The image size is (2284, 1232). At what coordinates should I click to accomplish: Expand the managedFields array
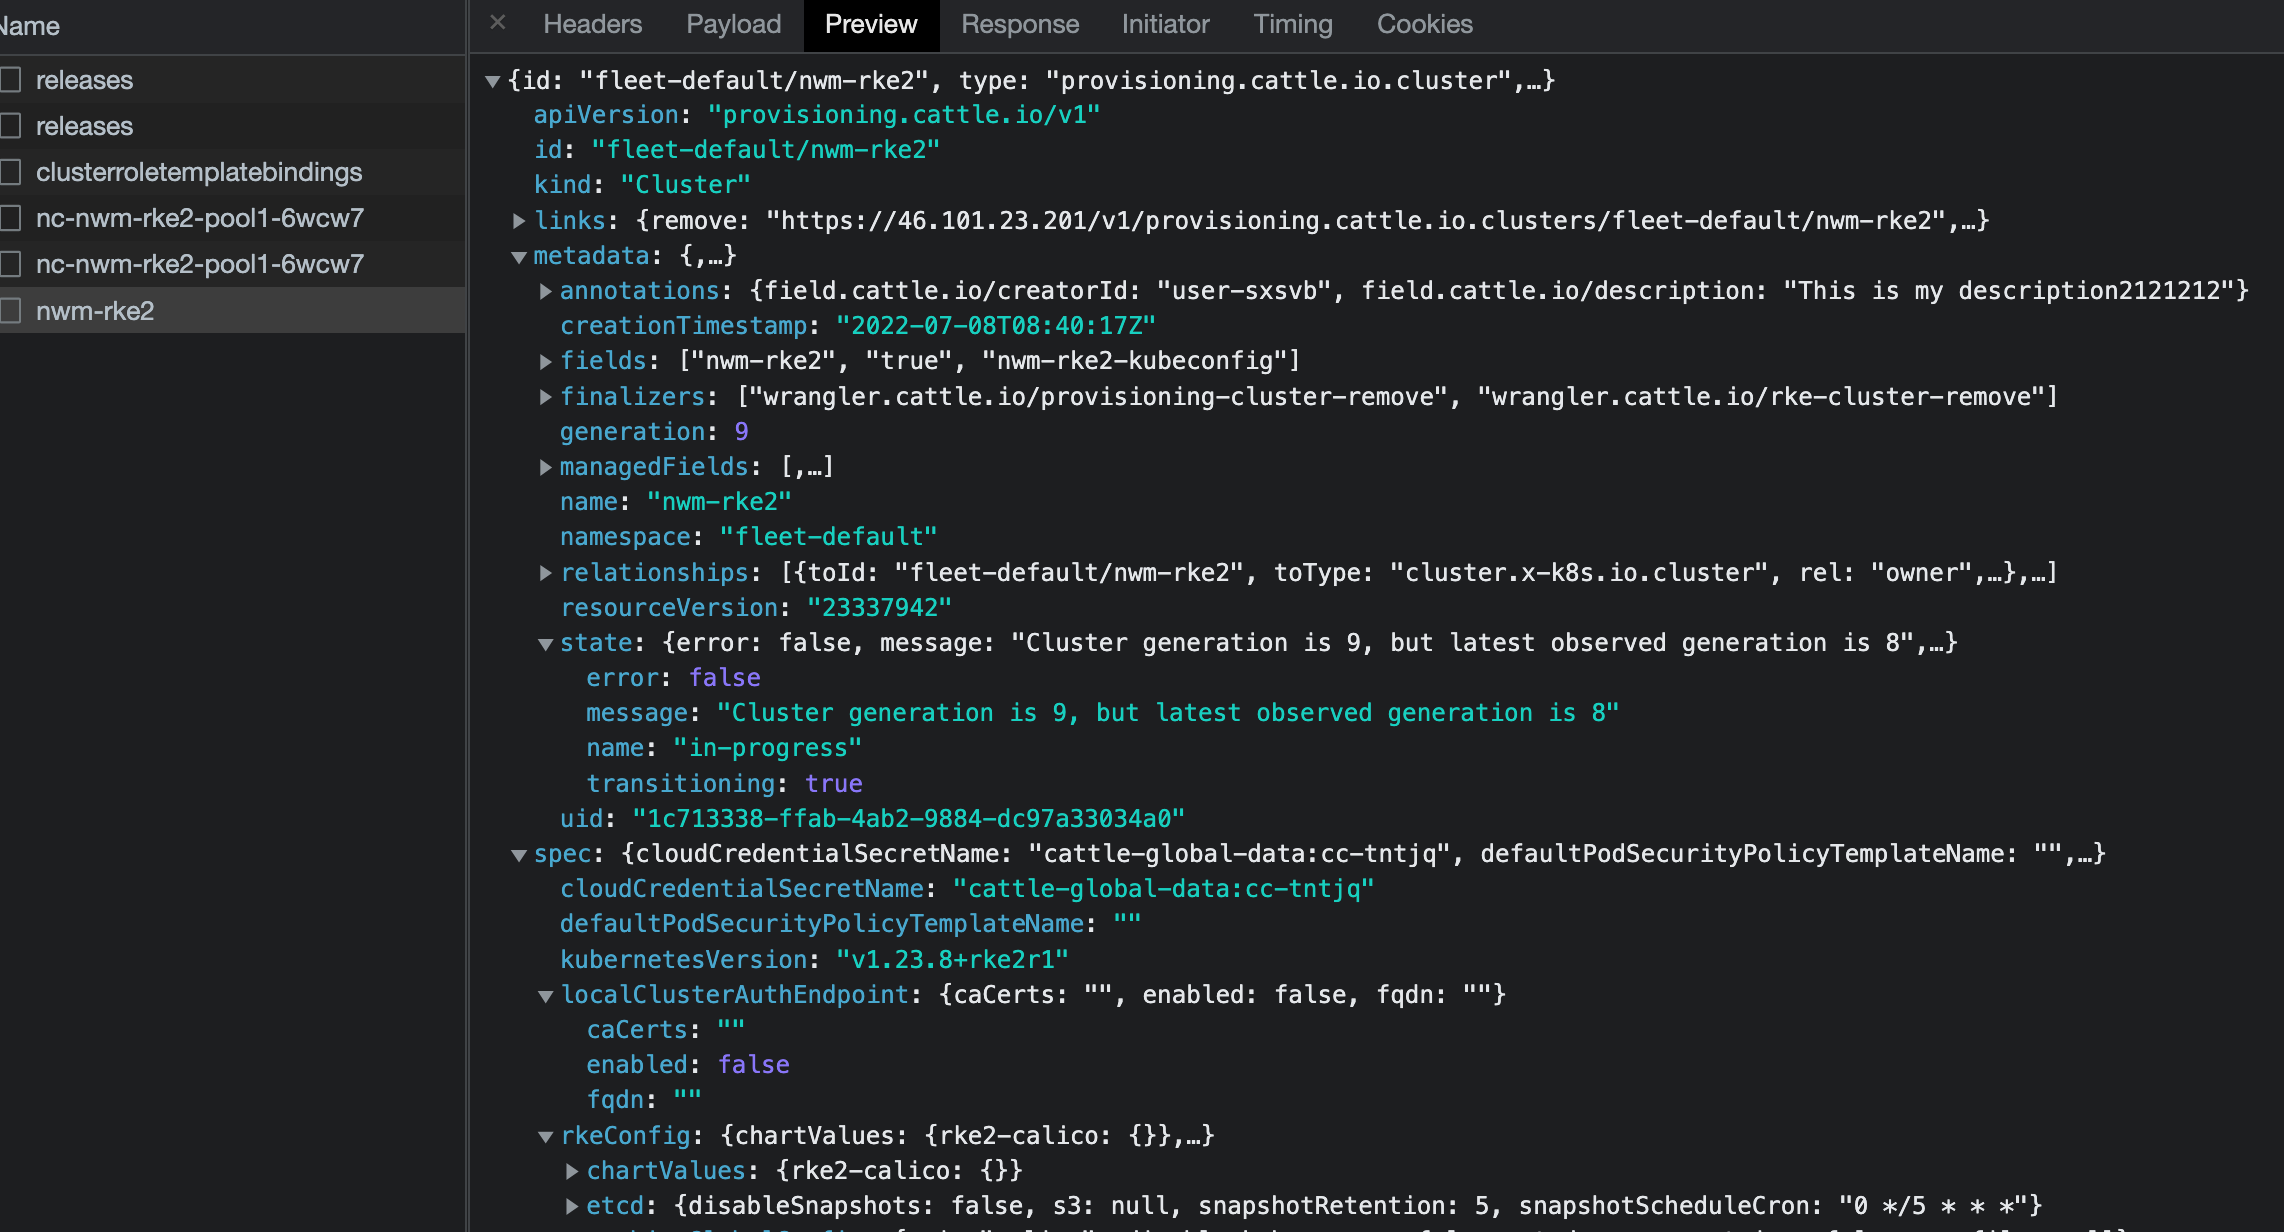(x=545, y=466)
